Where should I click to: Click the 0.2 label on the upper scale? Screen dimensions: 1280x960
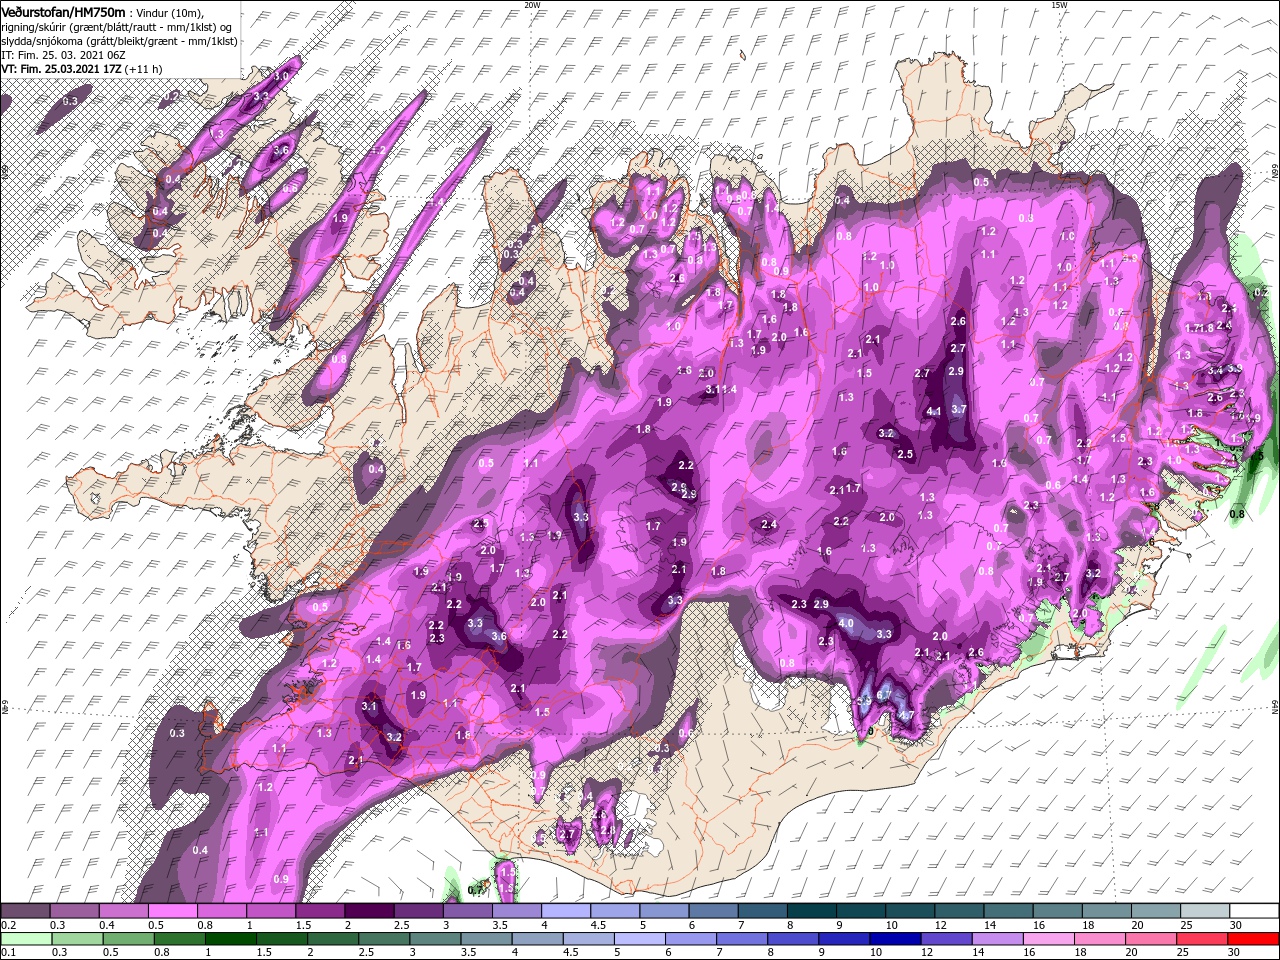pos(8,925)
